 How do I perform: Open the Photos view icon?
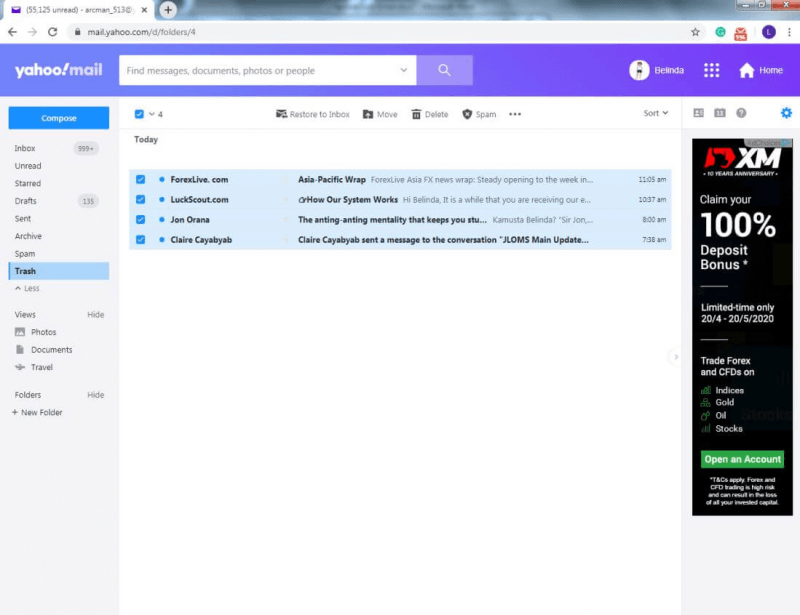(20, 332)
